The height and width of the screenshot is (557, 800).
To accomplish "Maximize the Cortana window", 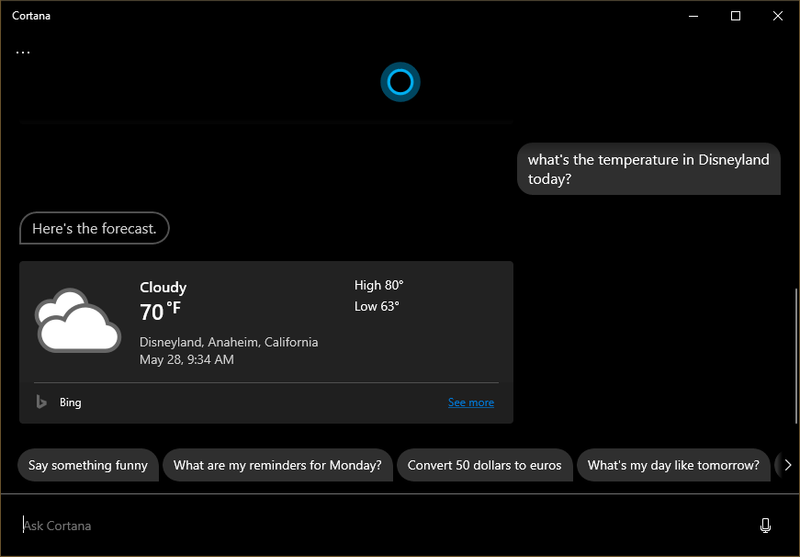I will coord(735,16).
